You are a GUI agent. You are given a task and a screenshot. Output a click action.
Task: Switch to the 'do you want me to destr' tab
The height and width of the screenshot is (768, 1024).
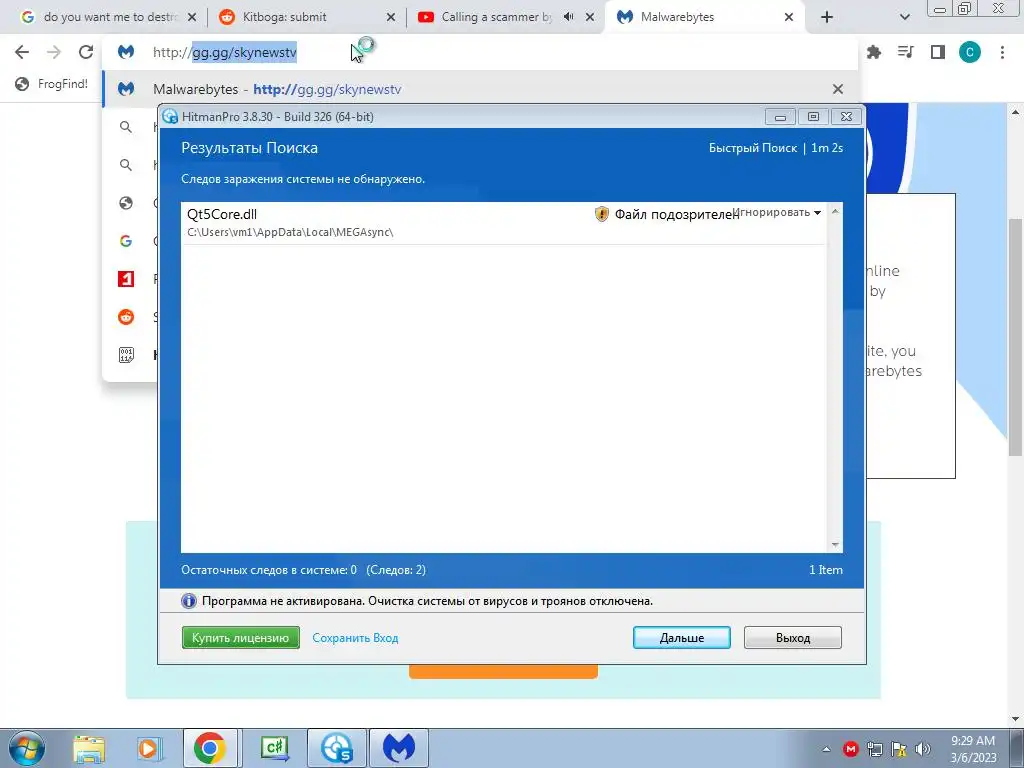pyautogui.click(x=108, y=17)
